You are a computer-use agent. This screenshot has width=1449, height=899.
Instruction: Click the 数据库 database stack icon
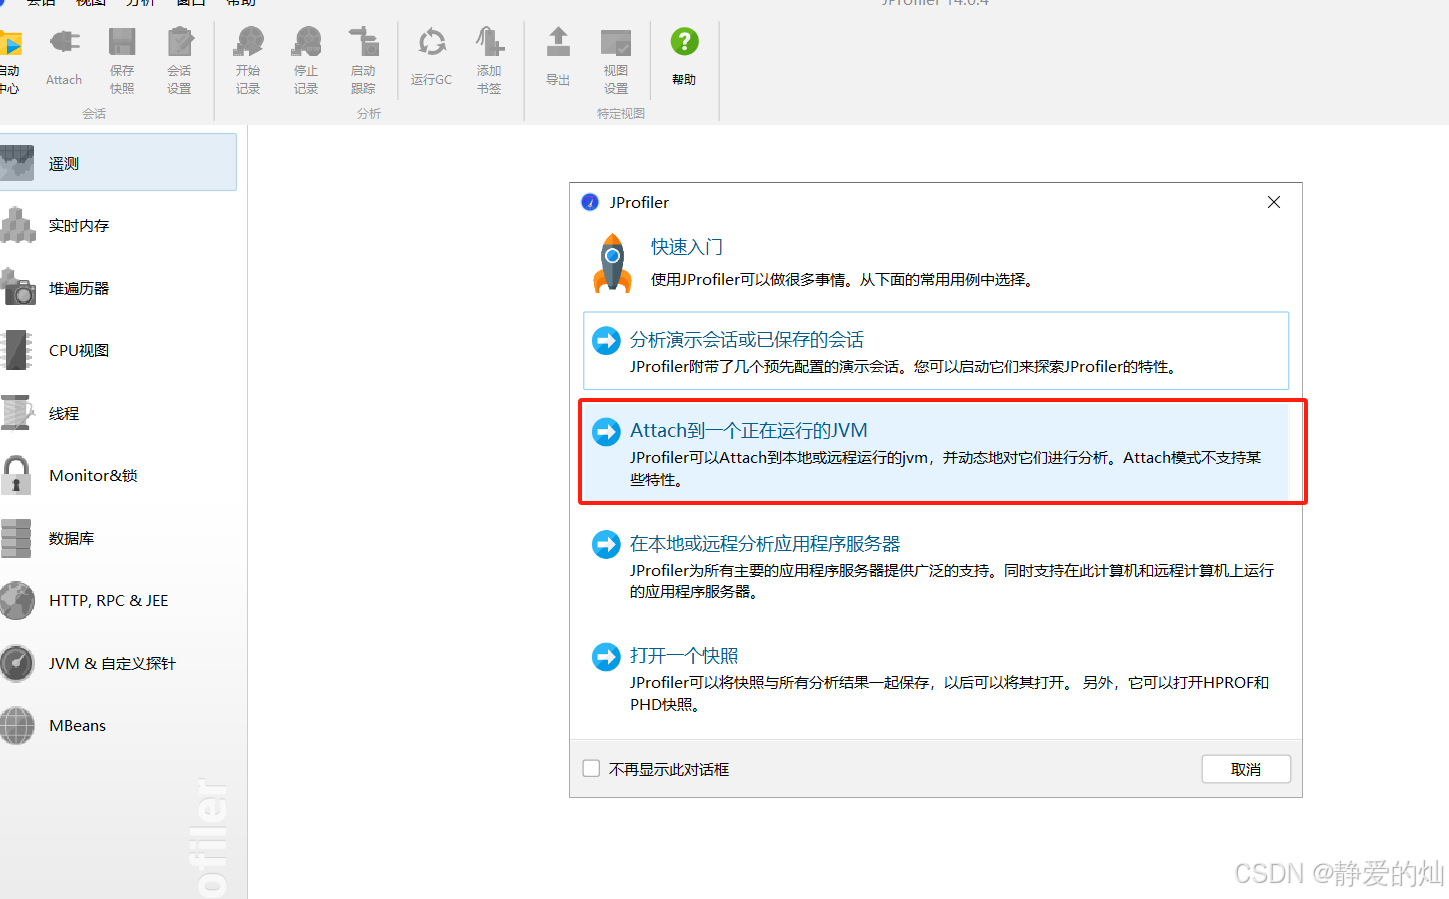(16, 538)
